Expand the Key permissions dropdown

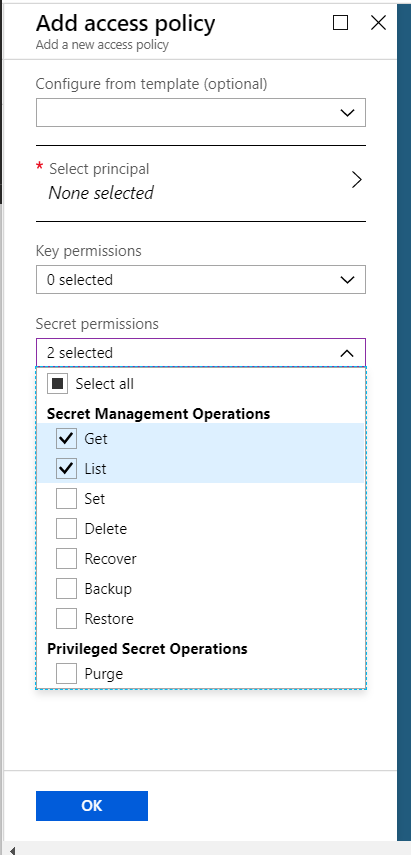point(201,280)
